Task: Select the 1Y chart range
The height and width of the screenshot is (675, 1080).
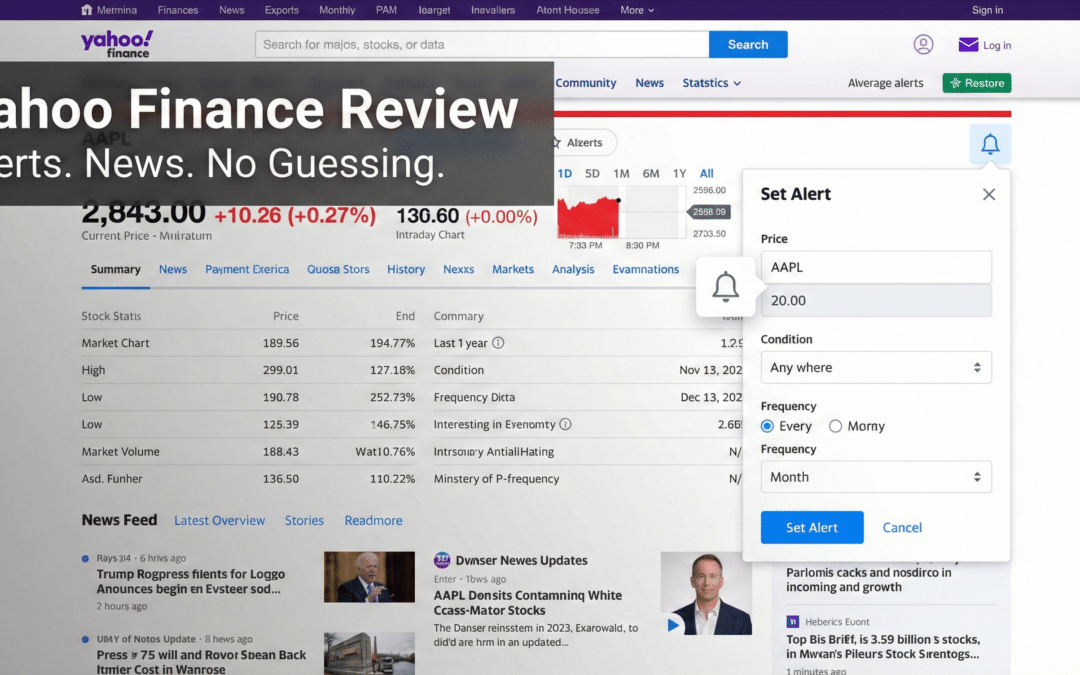Action: pyautogui.click(x=680, y=174)
